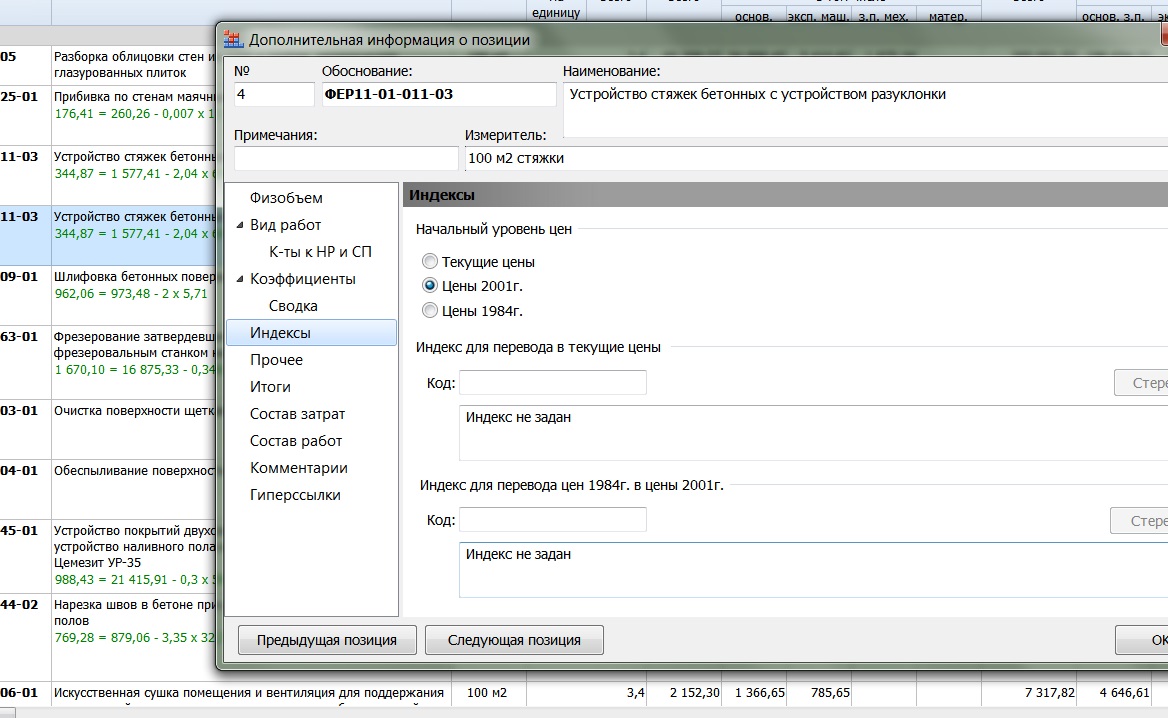This screenshot has height=718, width=1168.
Task: Select 'Сводка' in the side tree
Action: 293,306
